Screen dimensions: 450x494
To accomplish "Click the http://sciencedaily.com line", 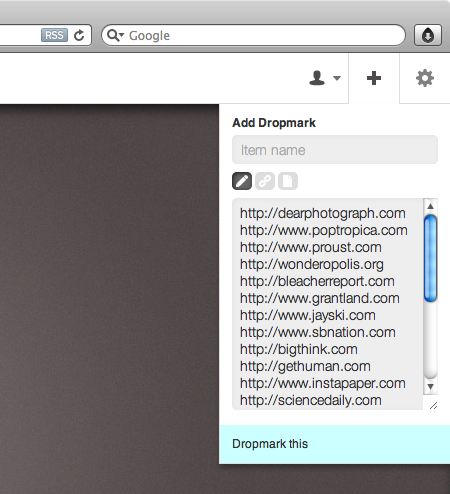I will [x=311, y=400].
